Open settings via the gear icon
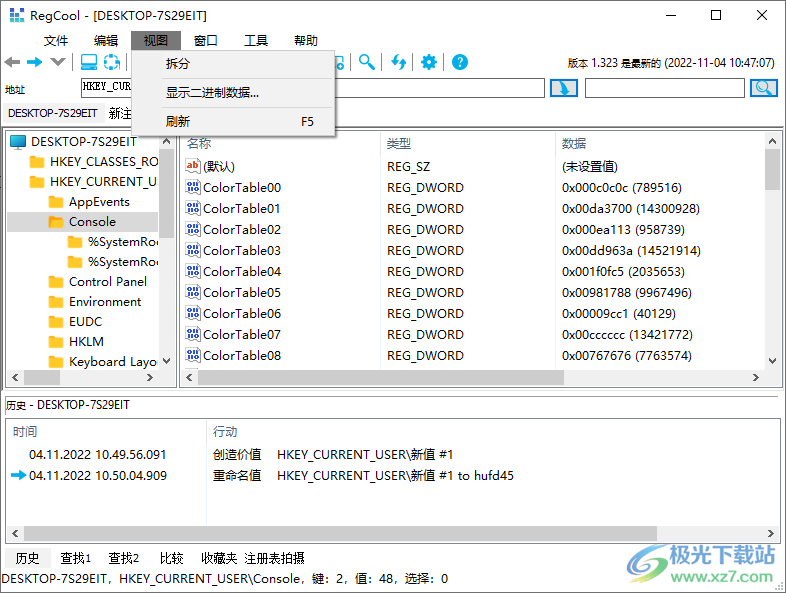786x593 pixels. (429, 62)
